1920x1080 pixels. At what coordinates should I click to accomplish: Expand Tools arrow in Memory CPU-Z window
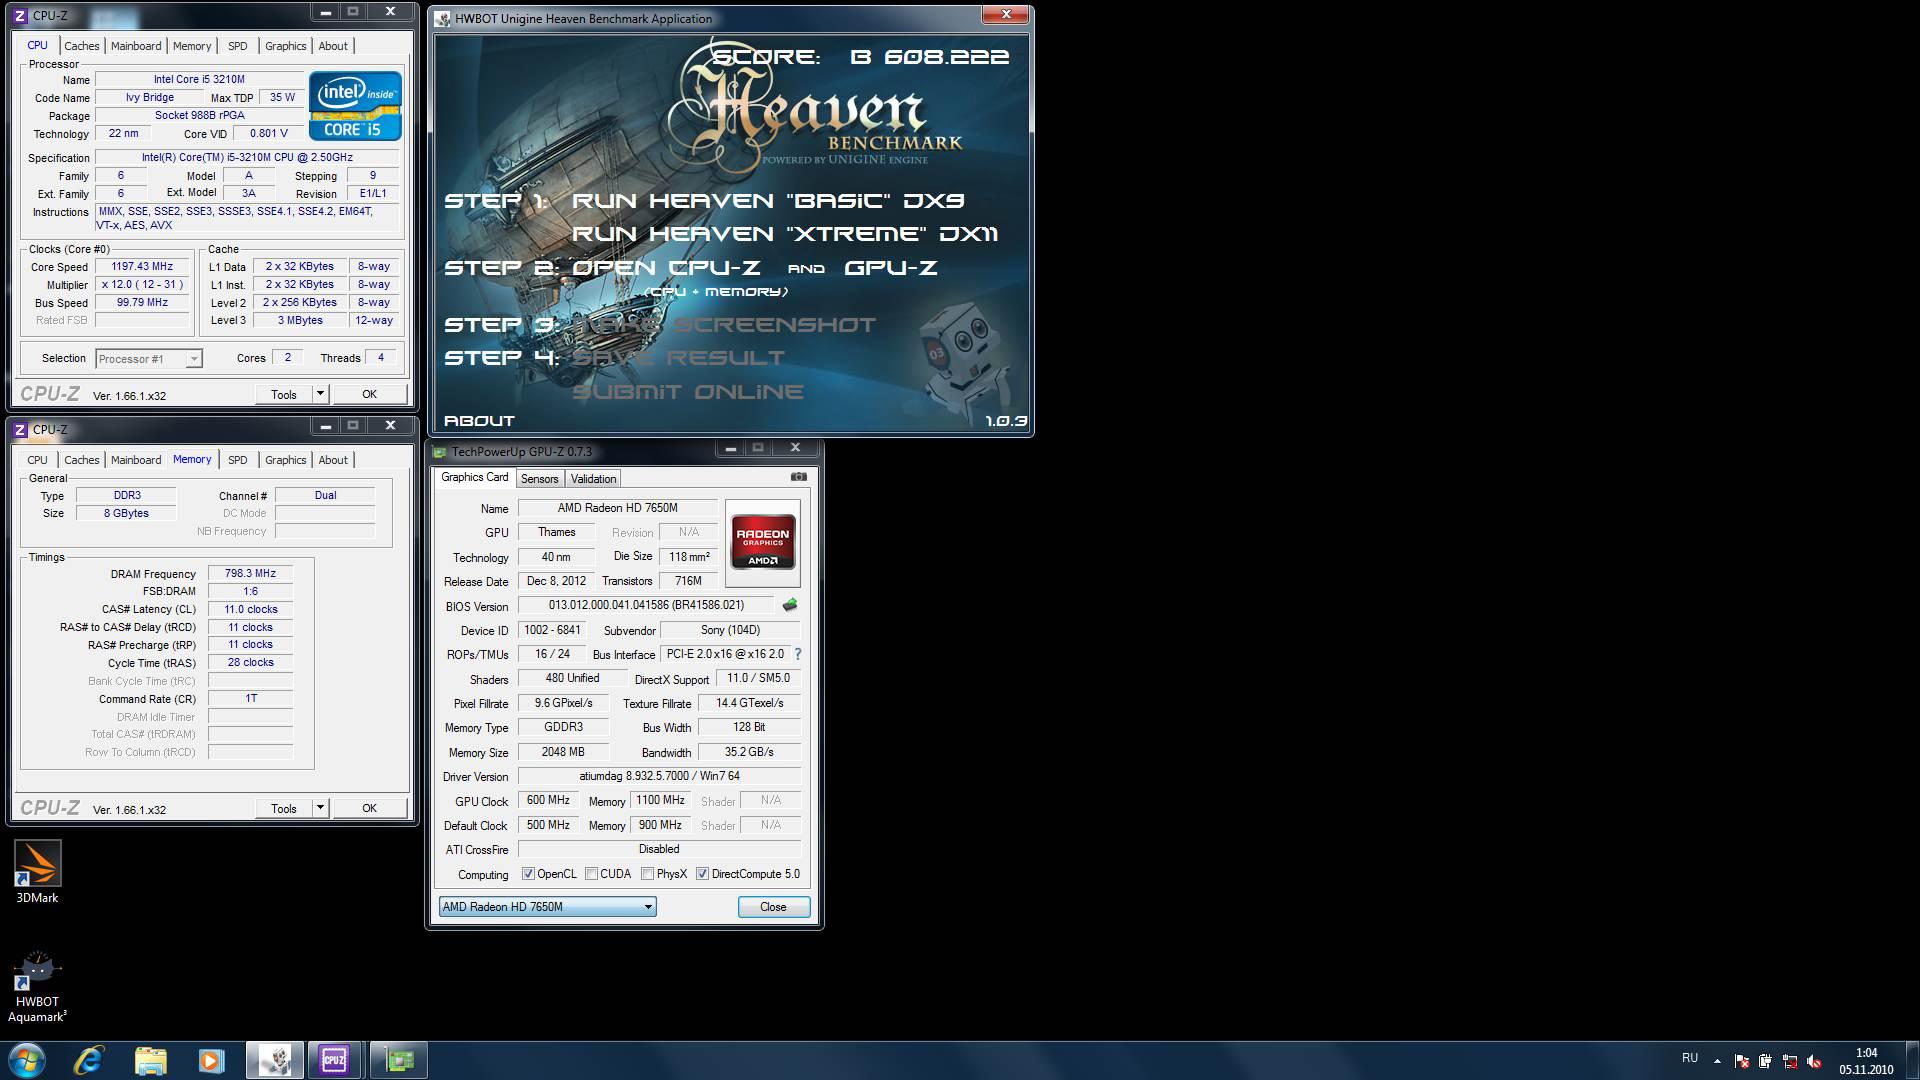pyautogui.click(x=320, y=808)
